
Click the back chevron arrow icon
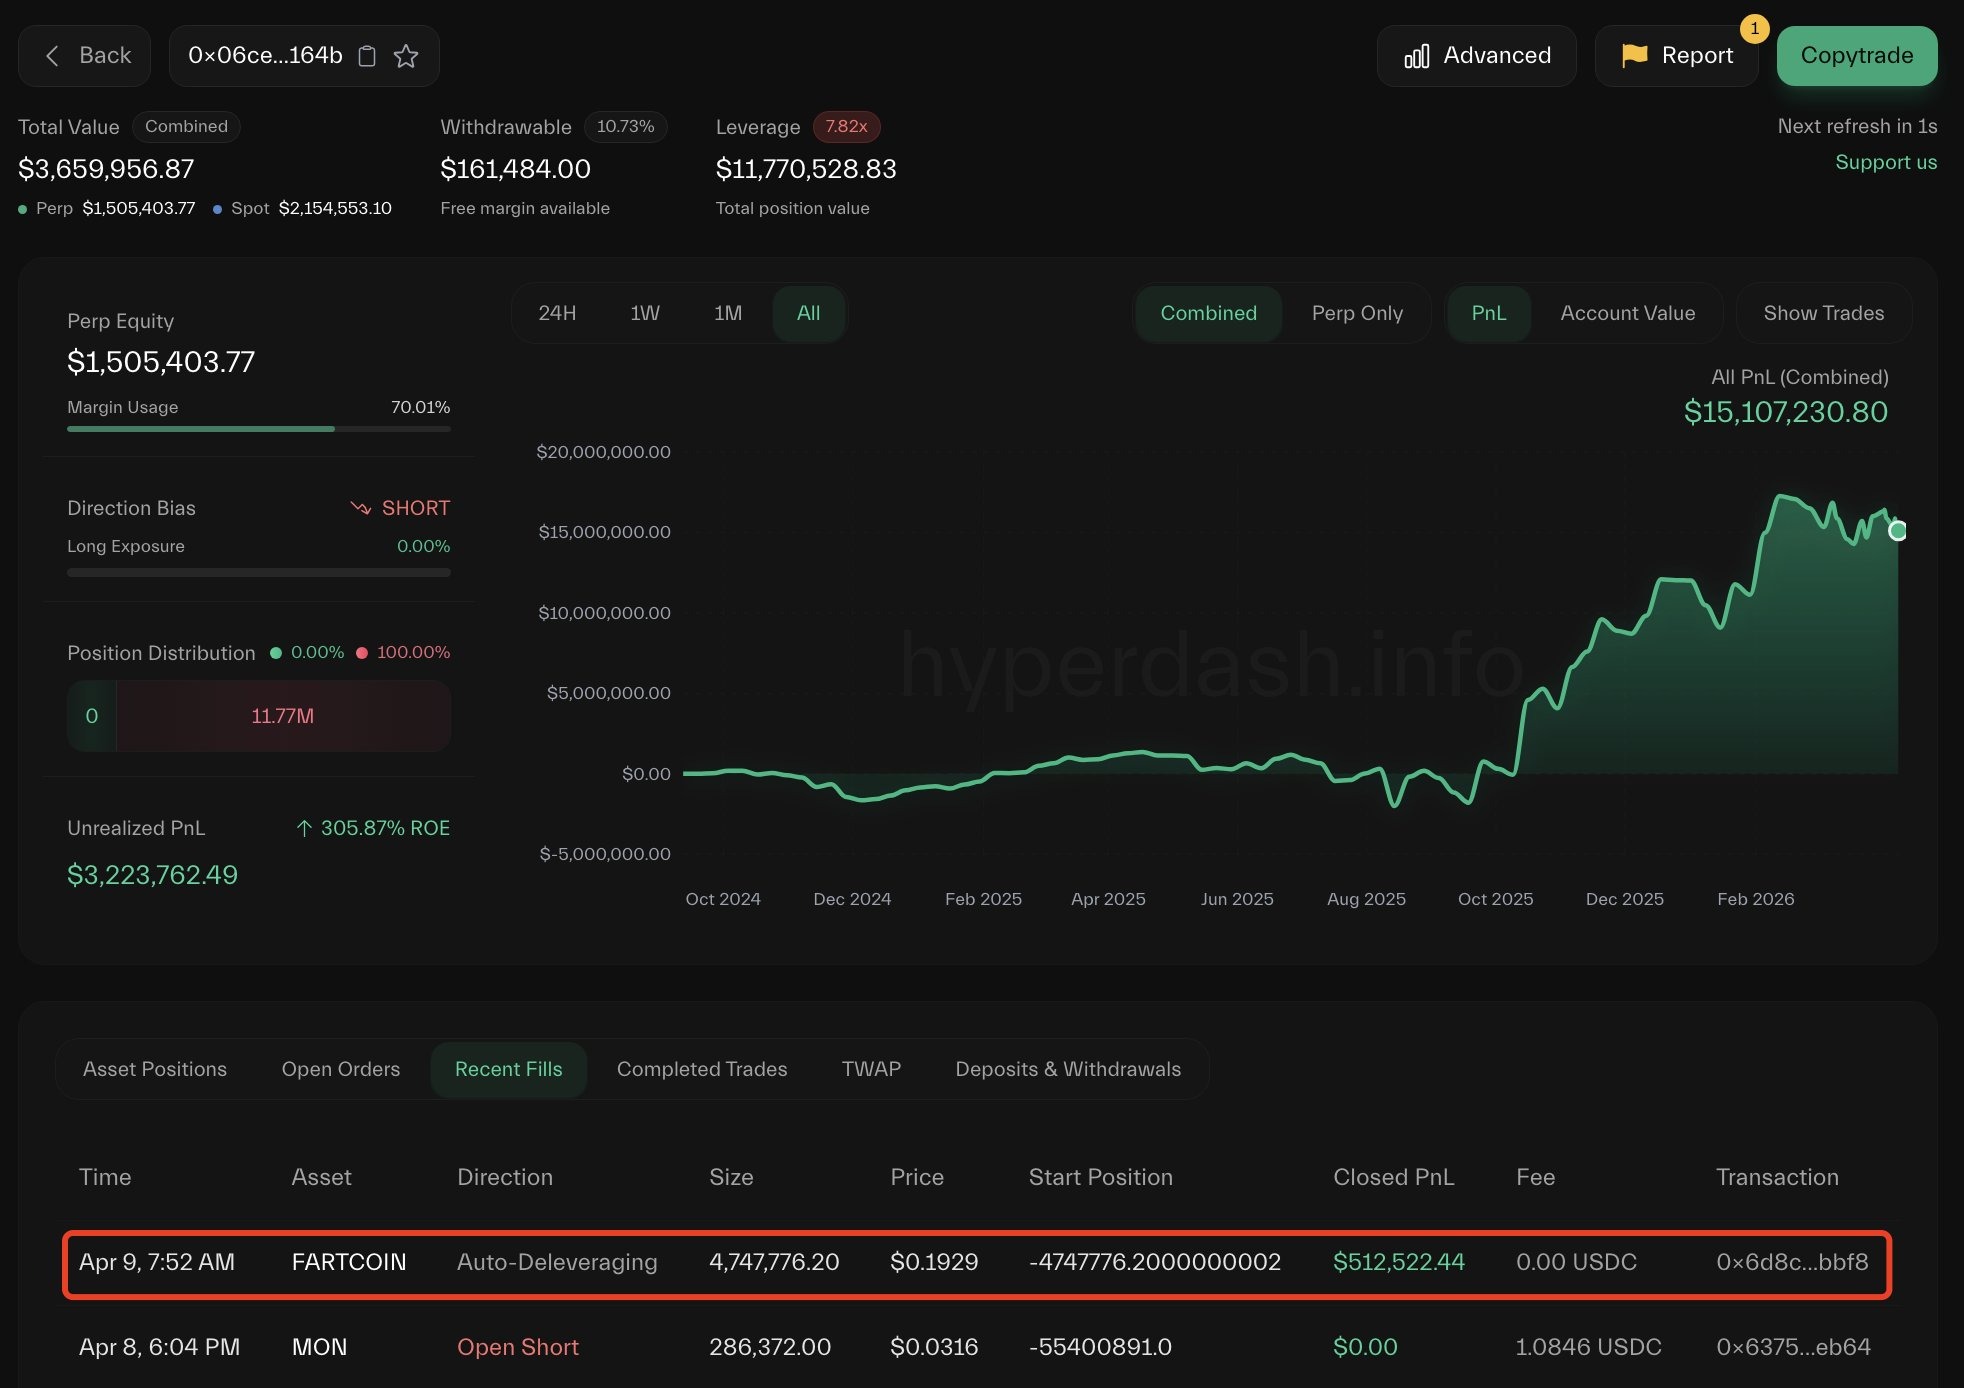[51, 56]
